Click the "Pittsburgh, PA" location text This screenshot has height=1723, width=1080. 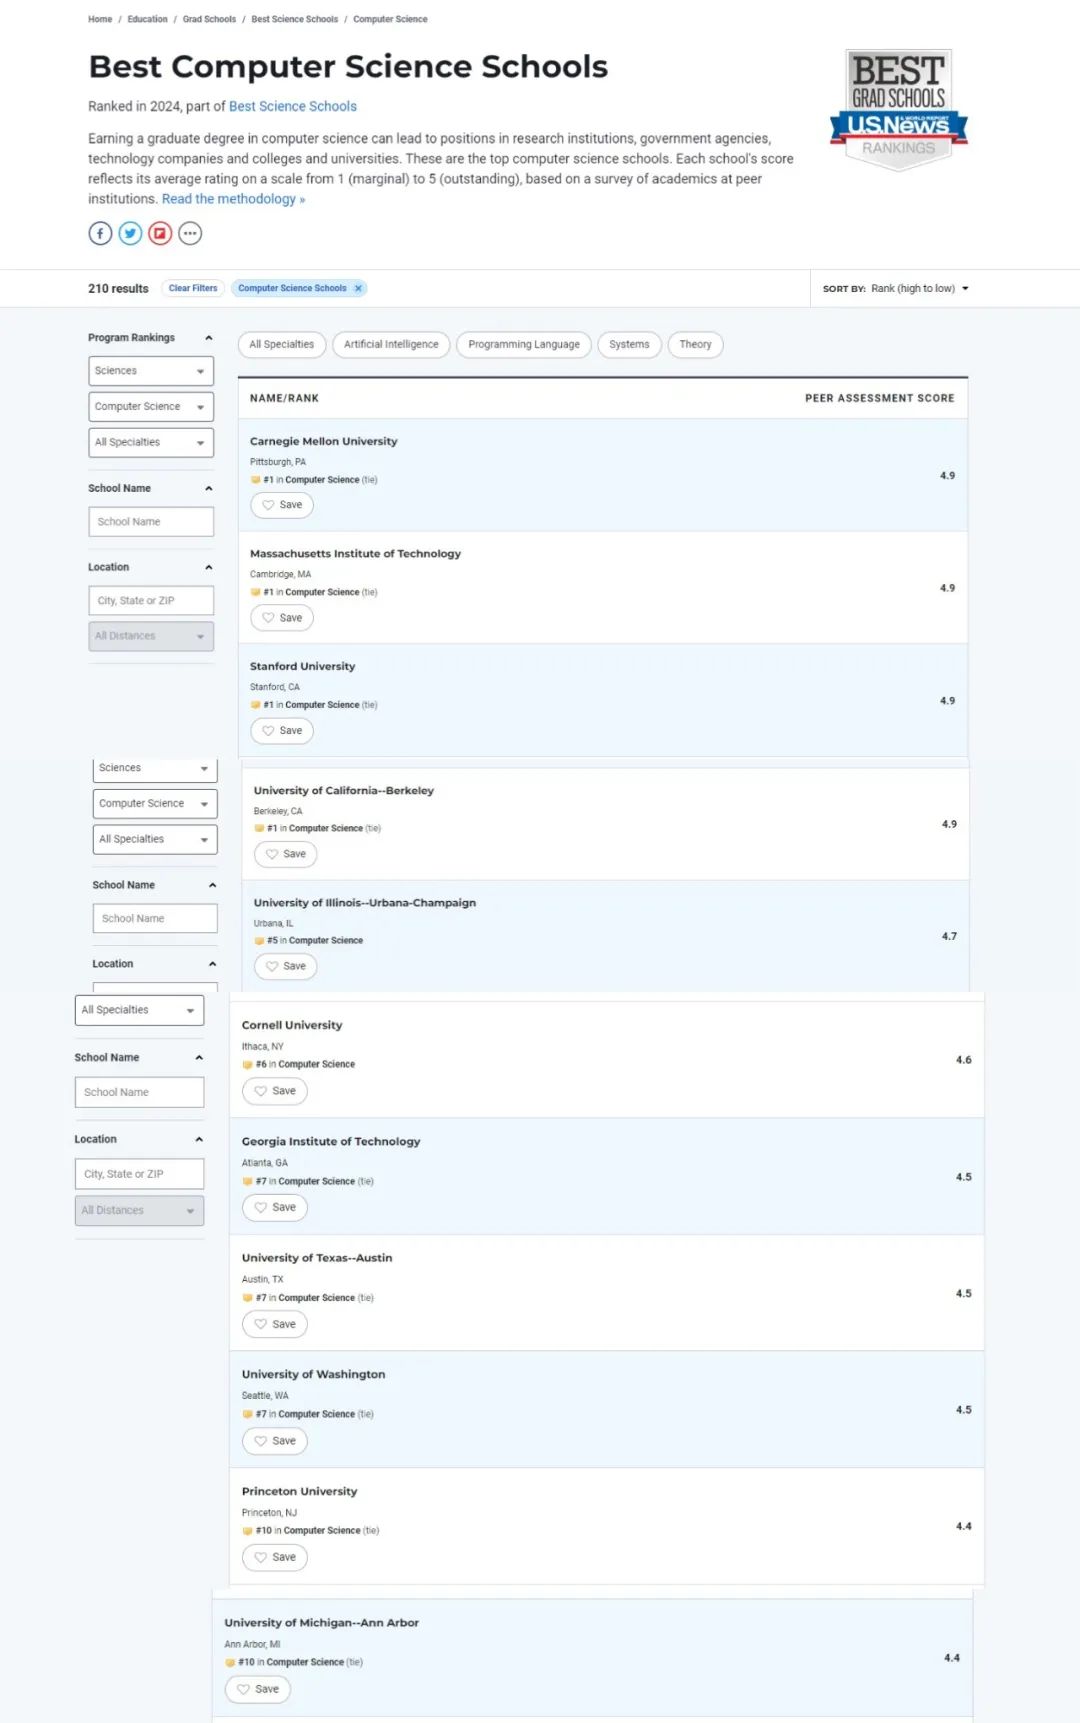point(278,462)
